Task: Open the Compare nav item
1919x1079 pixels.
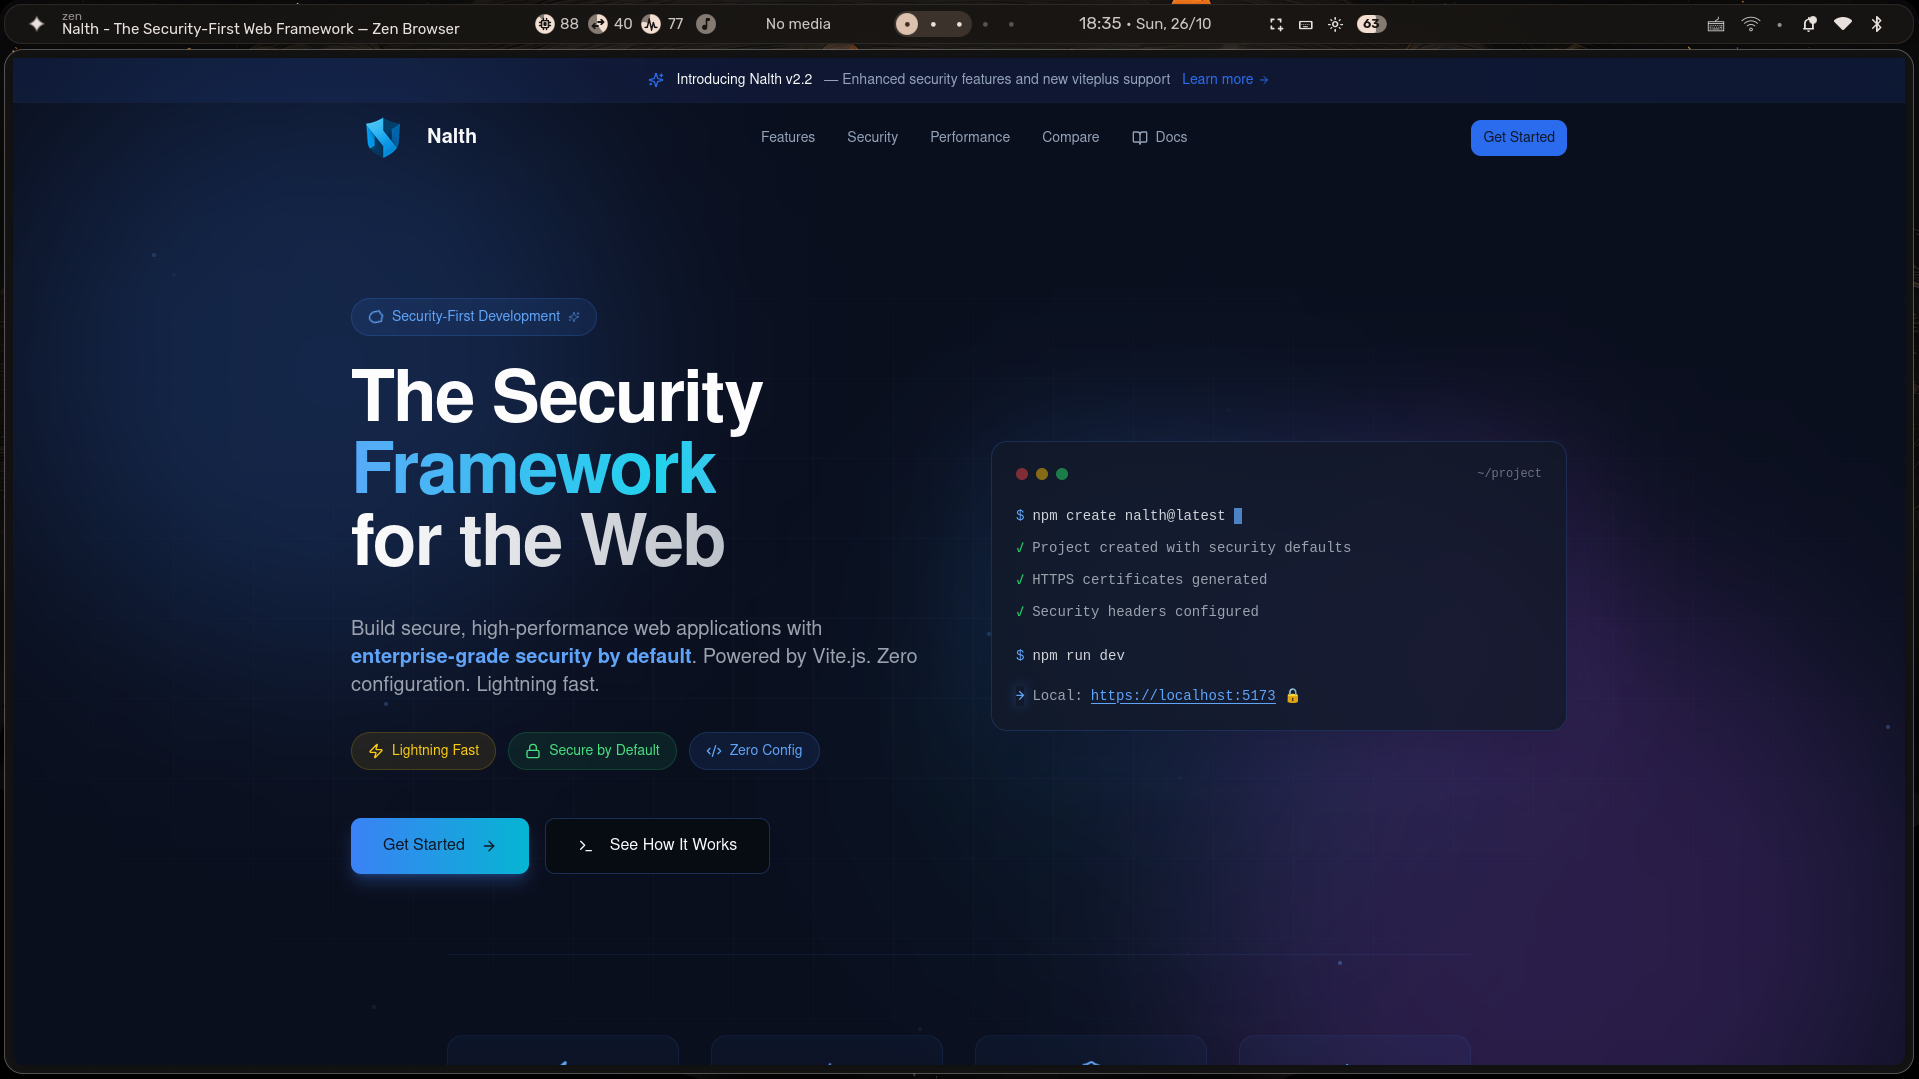Action: pos(1070,138)
